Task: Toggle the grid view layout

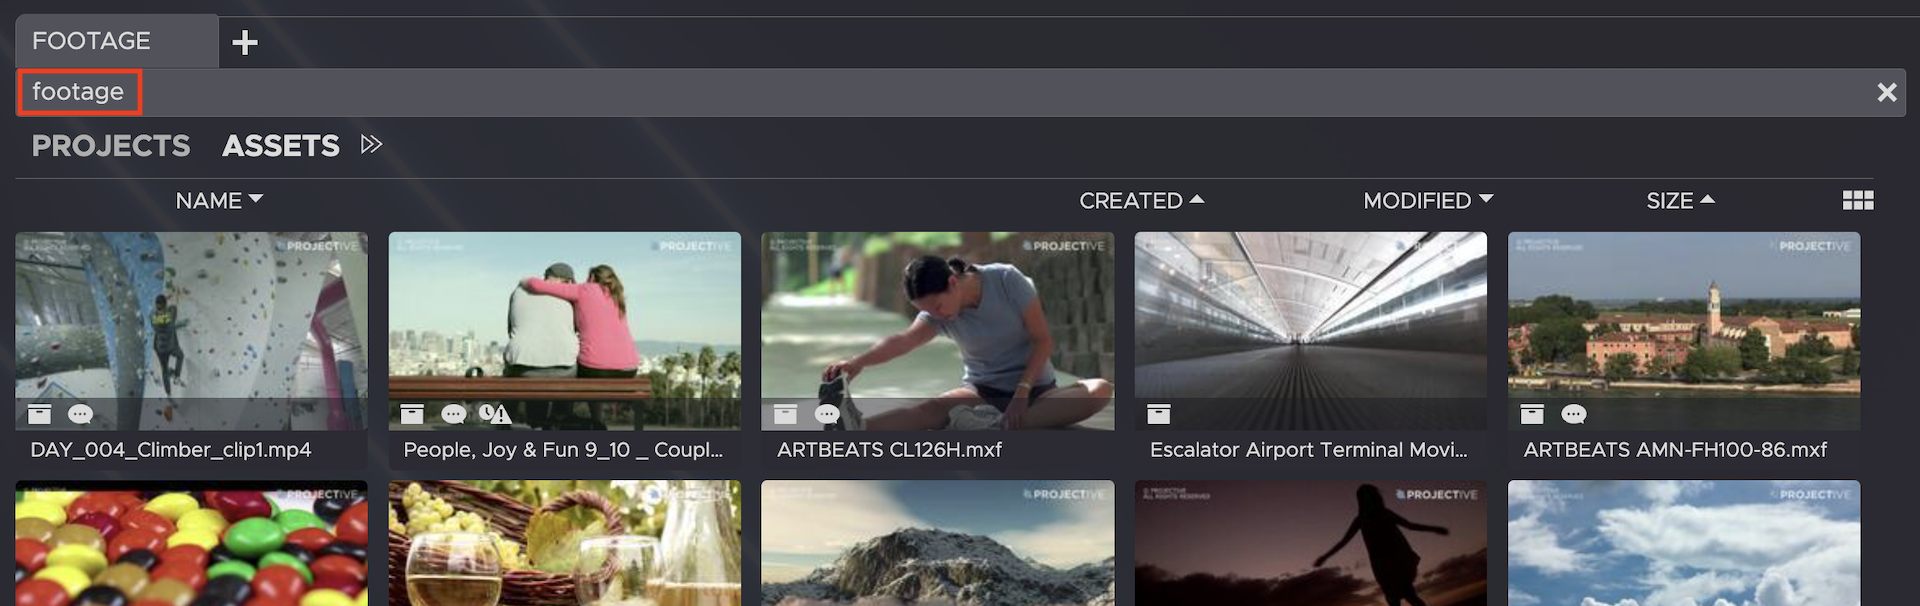Action: pos(1857,201)
